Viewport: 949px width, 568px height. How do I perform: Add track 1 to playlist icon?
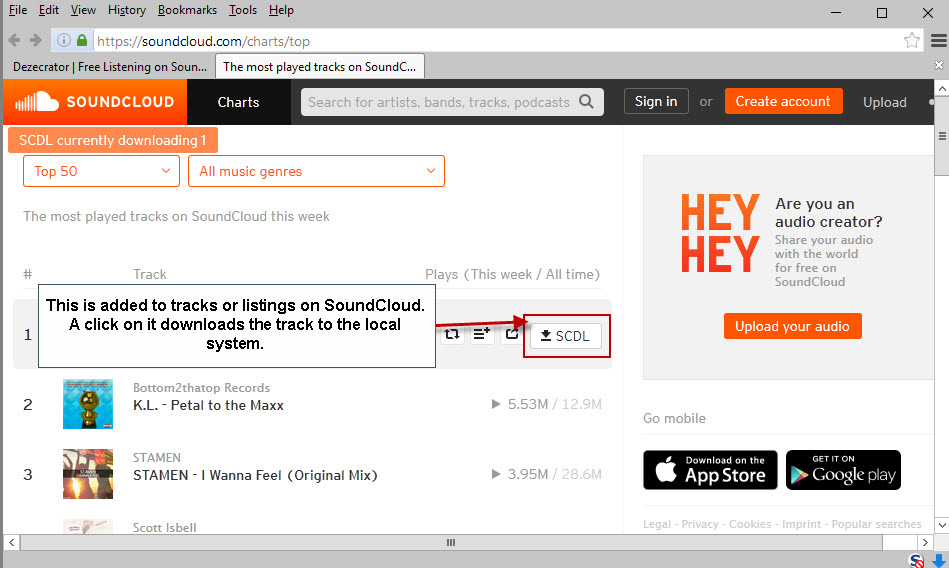[x=482, y=334]
